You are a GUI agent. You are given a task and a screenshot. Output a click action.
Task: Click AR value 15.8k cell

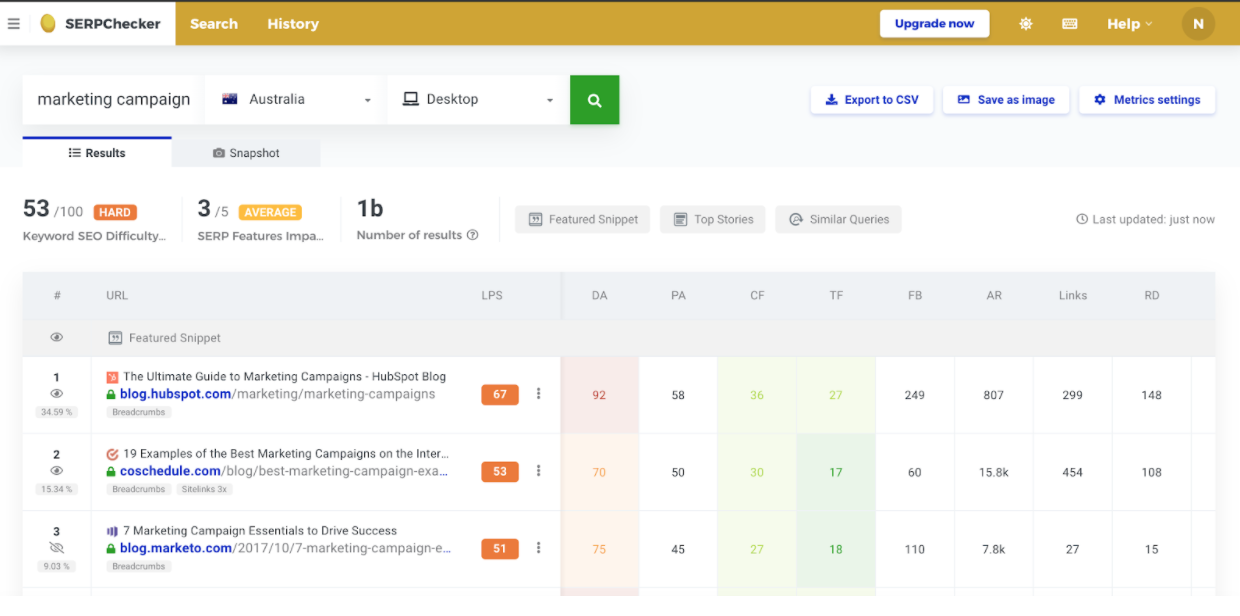coord(994,472)
